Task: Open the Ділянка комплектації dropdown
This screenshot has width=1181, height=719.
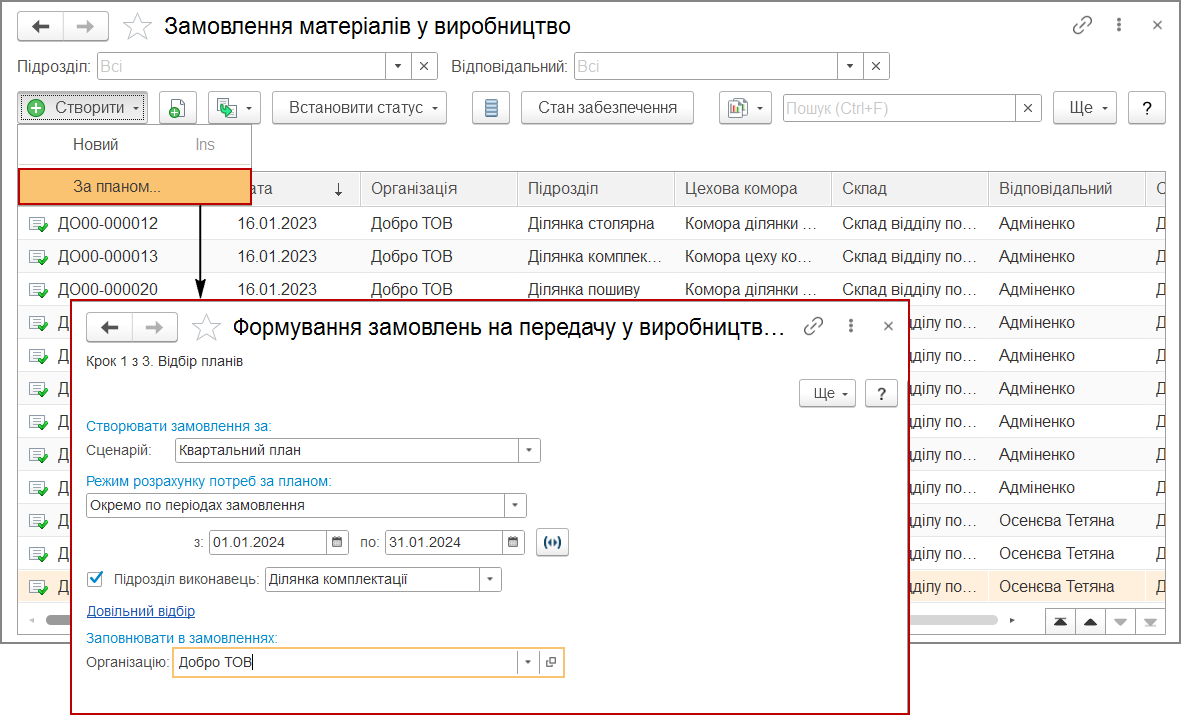Action: pos(490,579)
